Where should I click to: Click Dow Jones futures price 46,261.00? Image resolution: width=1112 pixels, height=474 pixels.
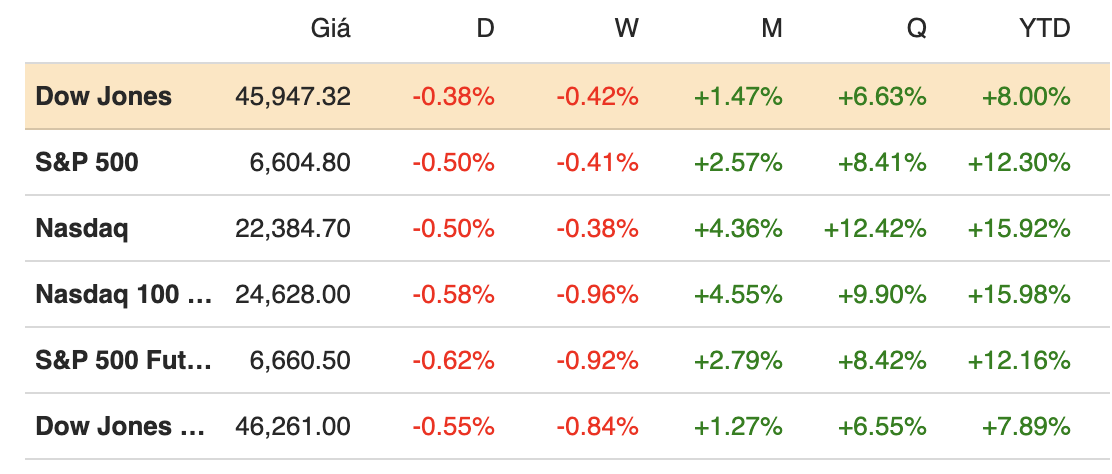point(293,426)
